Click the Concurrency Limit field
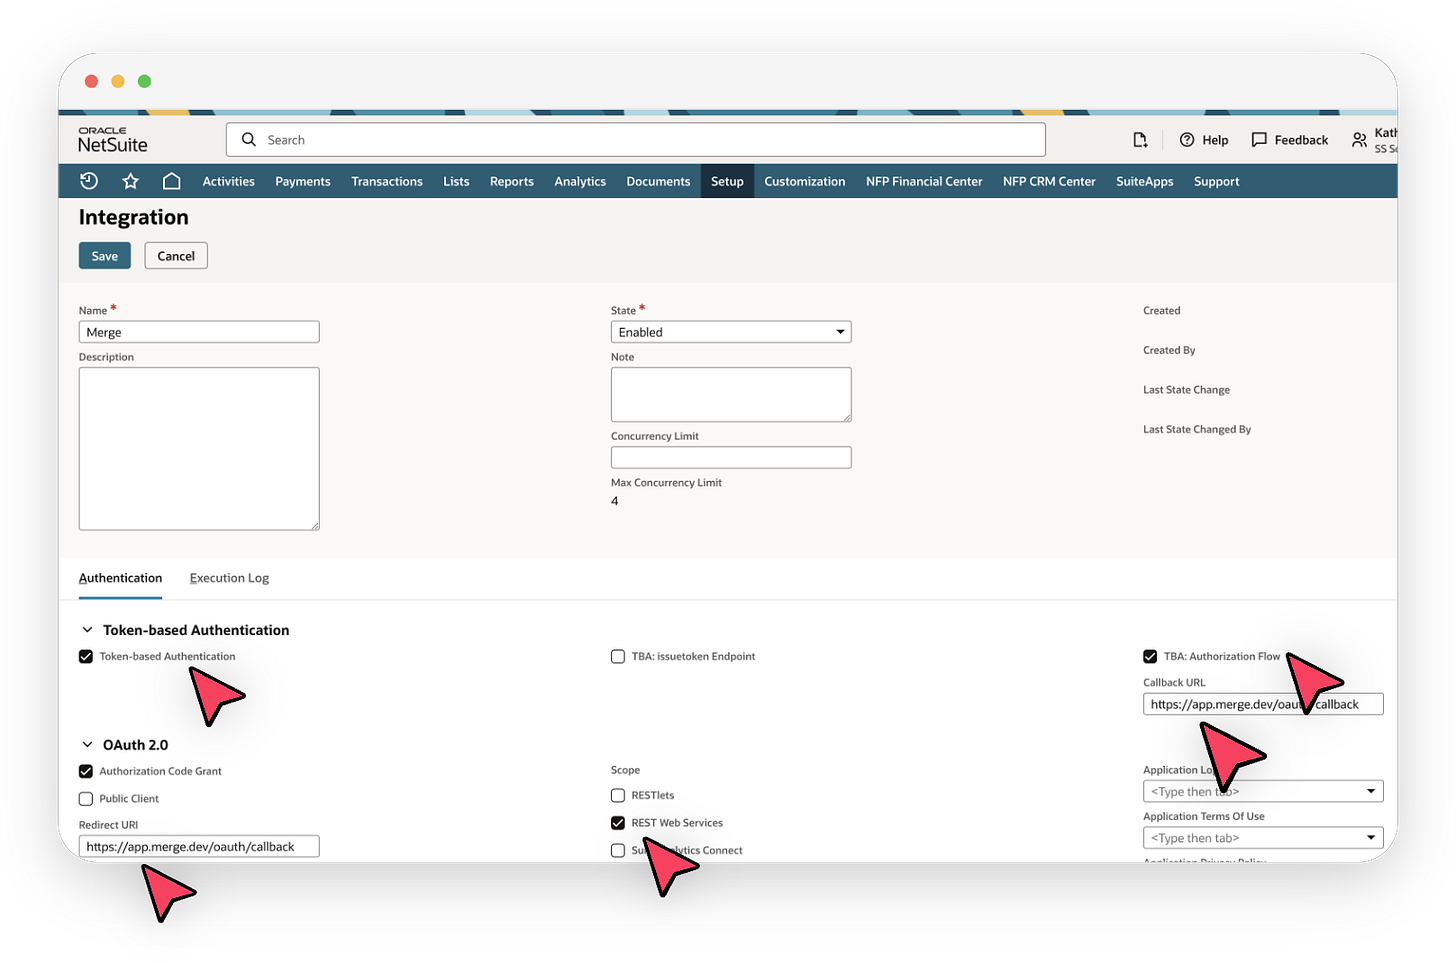1456x963 pixels. click(731, 457)
